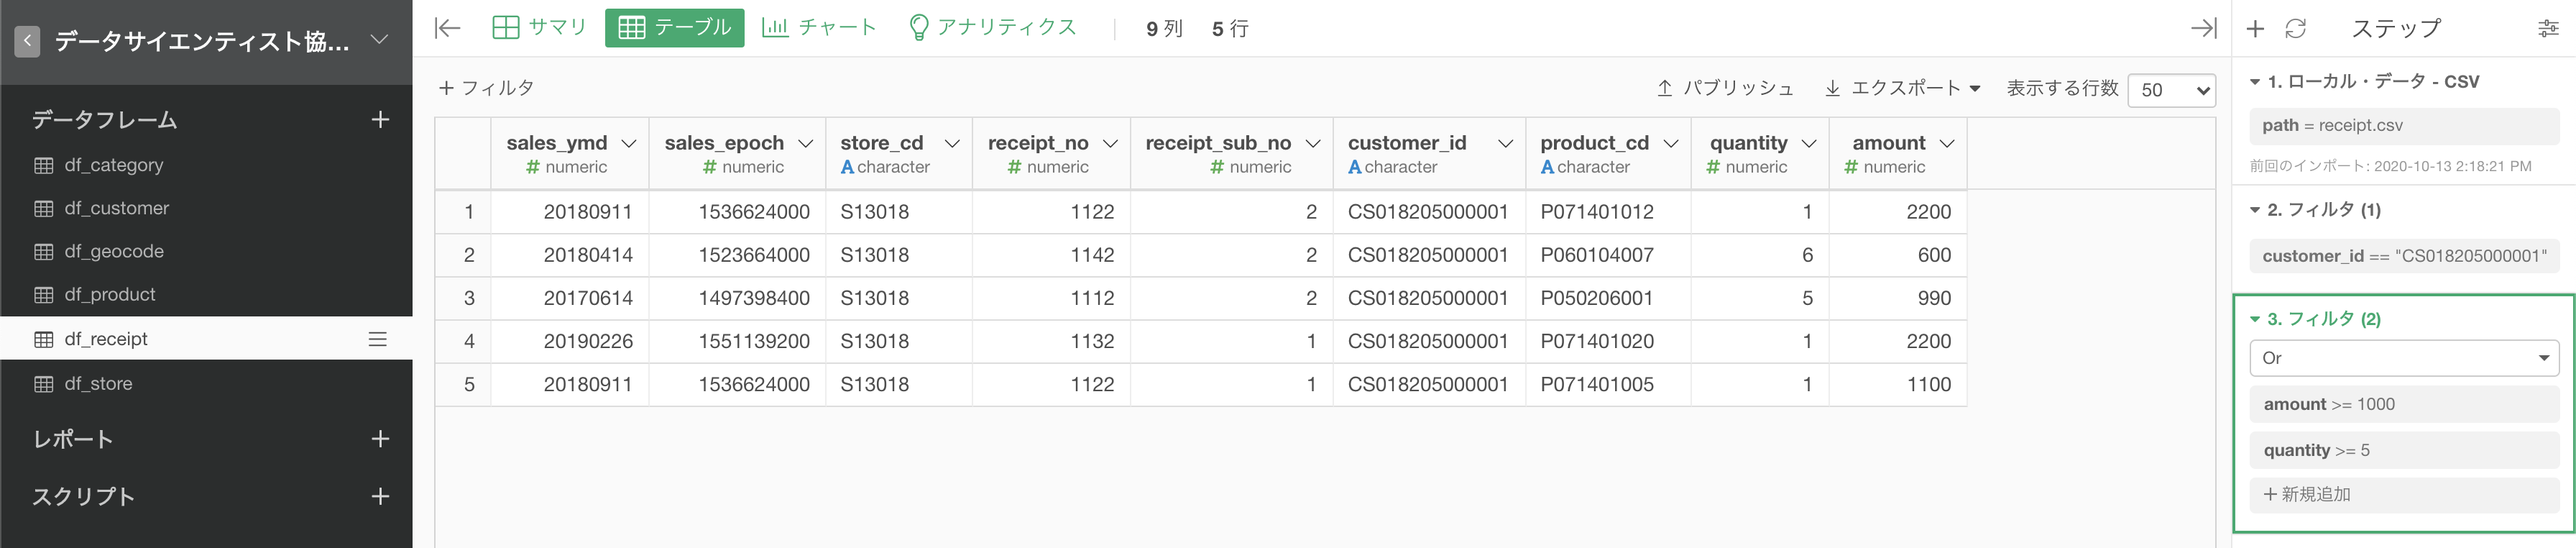Click the + フィルタ button
The image size is (2576, 548).
(486, 88)
